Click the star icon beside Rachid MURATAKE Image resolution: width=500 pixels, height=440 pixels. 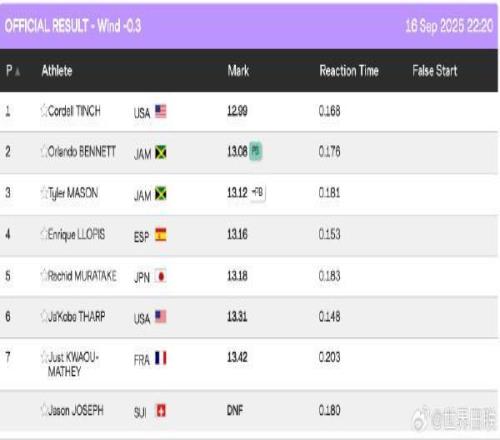coord(44,276)
